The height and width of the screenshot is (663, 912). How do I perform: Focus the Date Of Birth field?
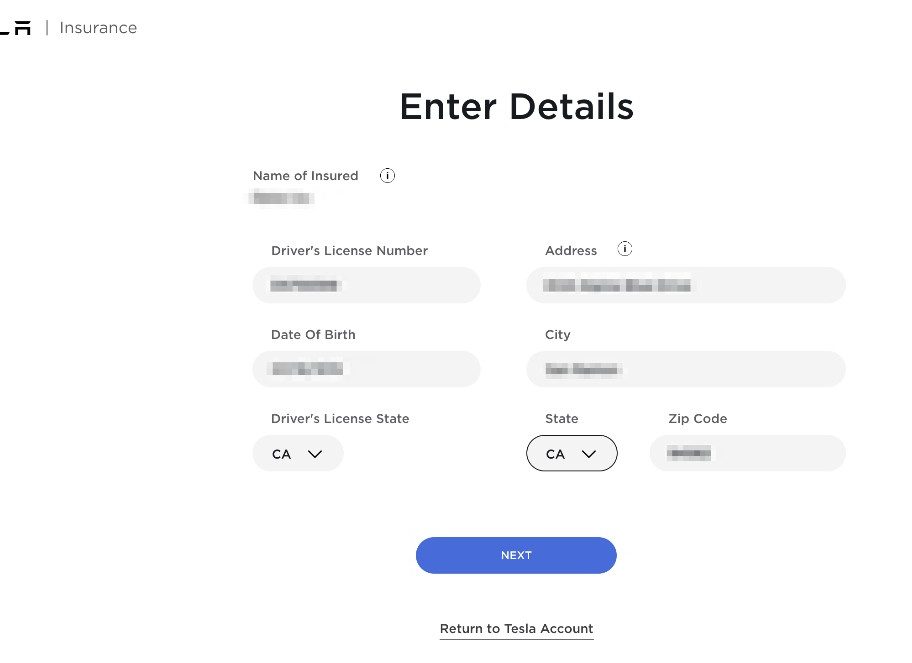tap(366, 369)
